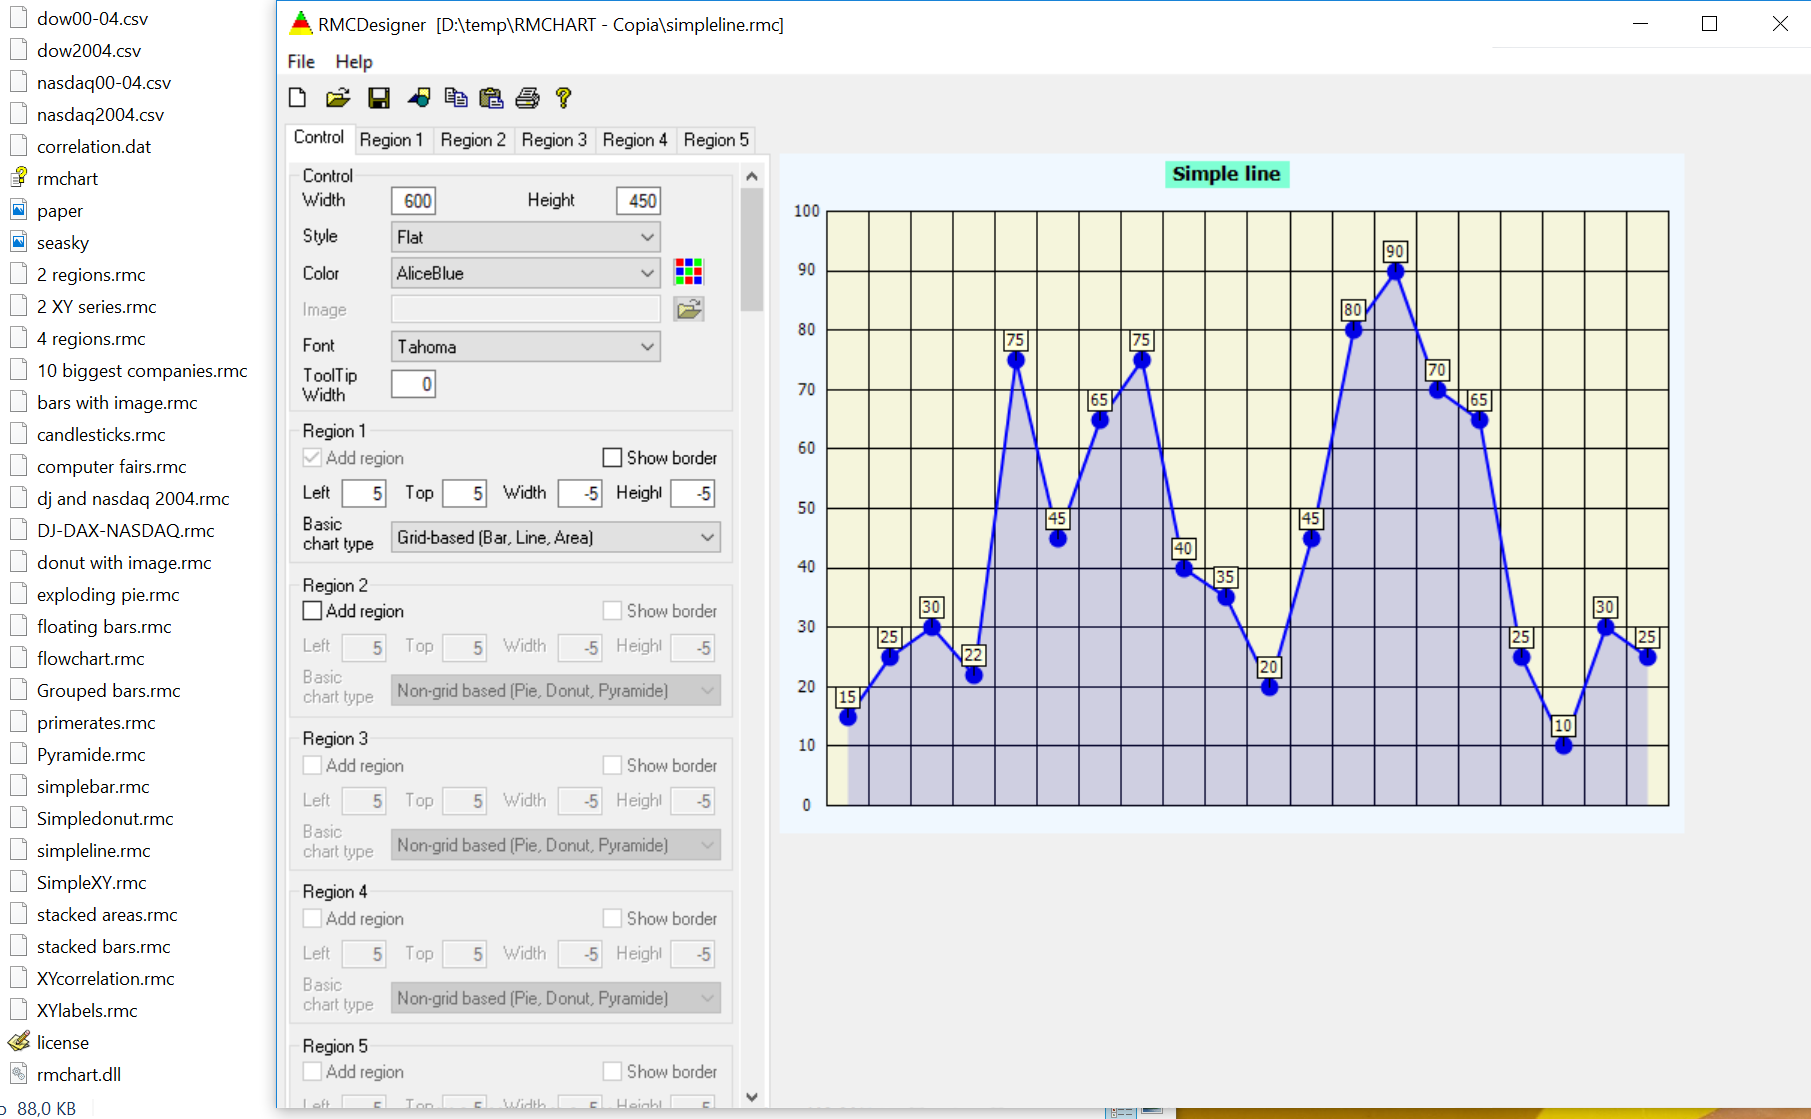Click the shapes icon in the toolbar

[419, 98]
